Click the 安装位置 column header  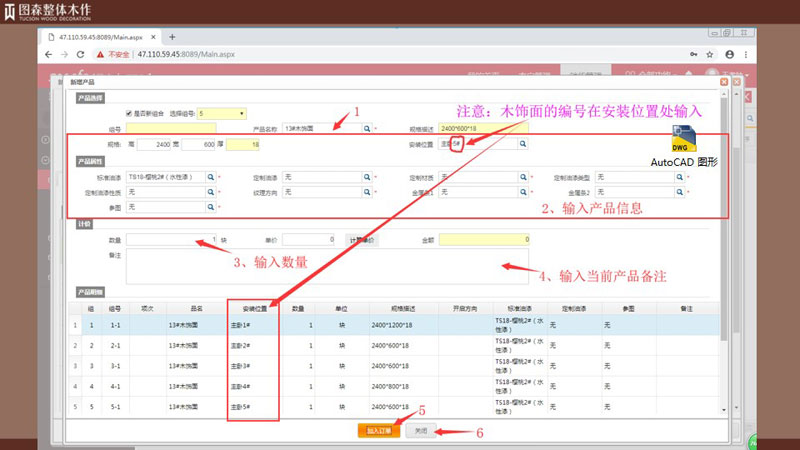(x=252, y=308)
